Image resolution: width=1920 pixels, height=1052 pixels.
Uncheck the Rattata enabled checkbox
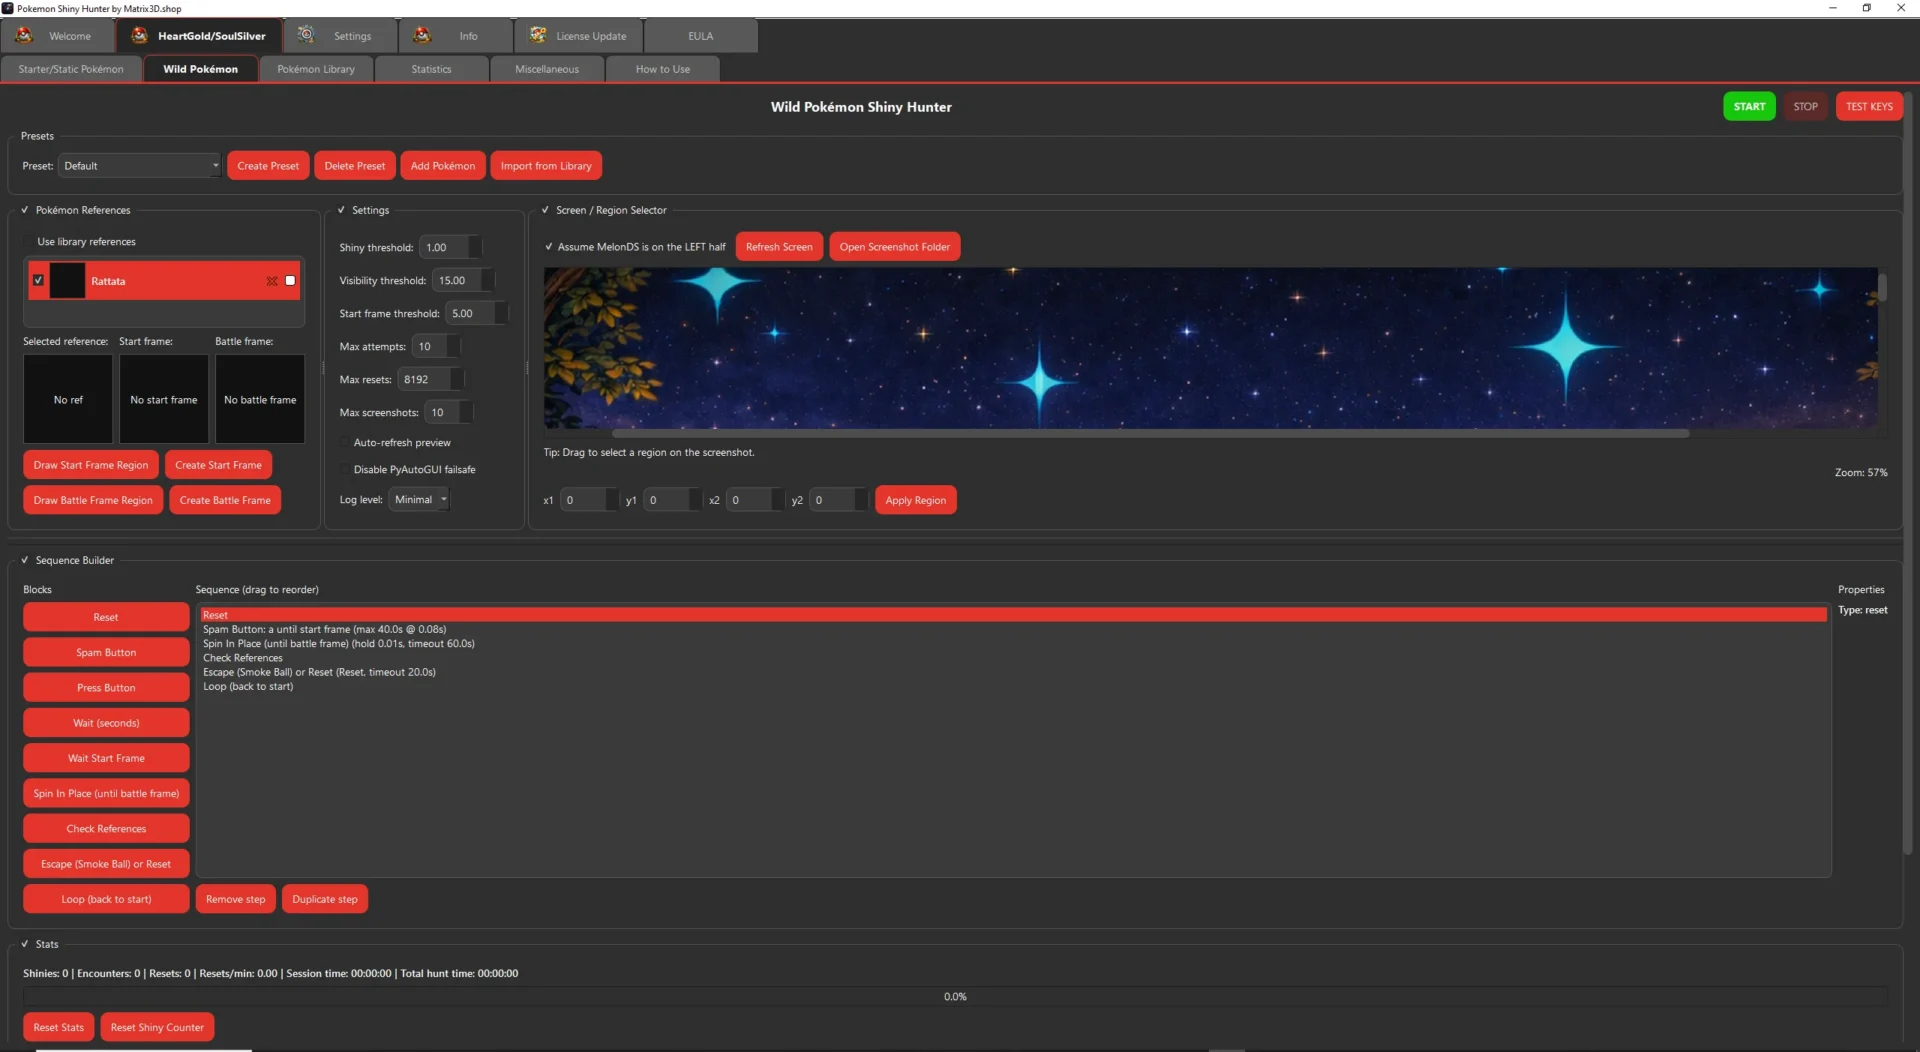click(x=38, y=281)
